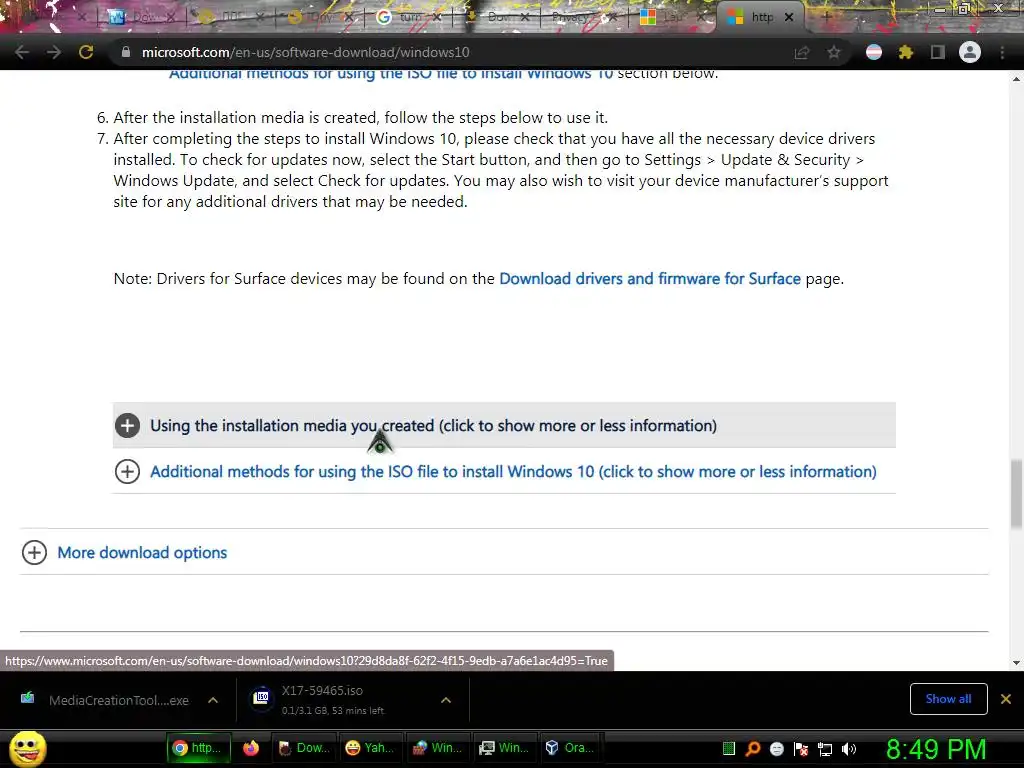
Task: Share this page using the share icon
Action: click(x=801, y=52)
